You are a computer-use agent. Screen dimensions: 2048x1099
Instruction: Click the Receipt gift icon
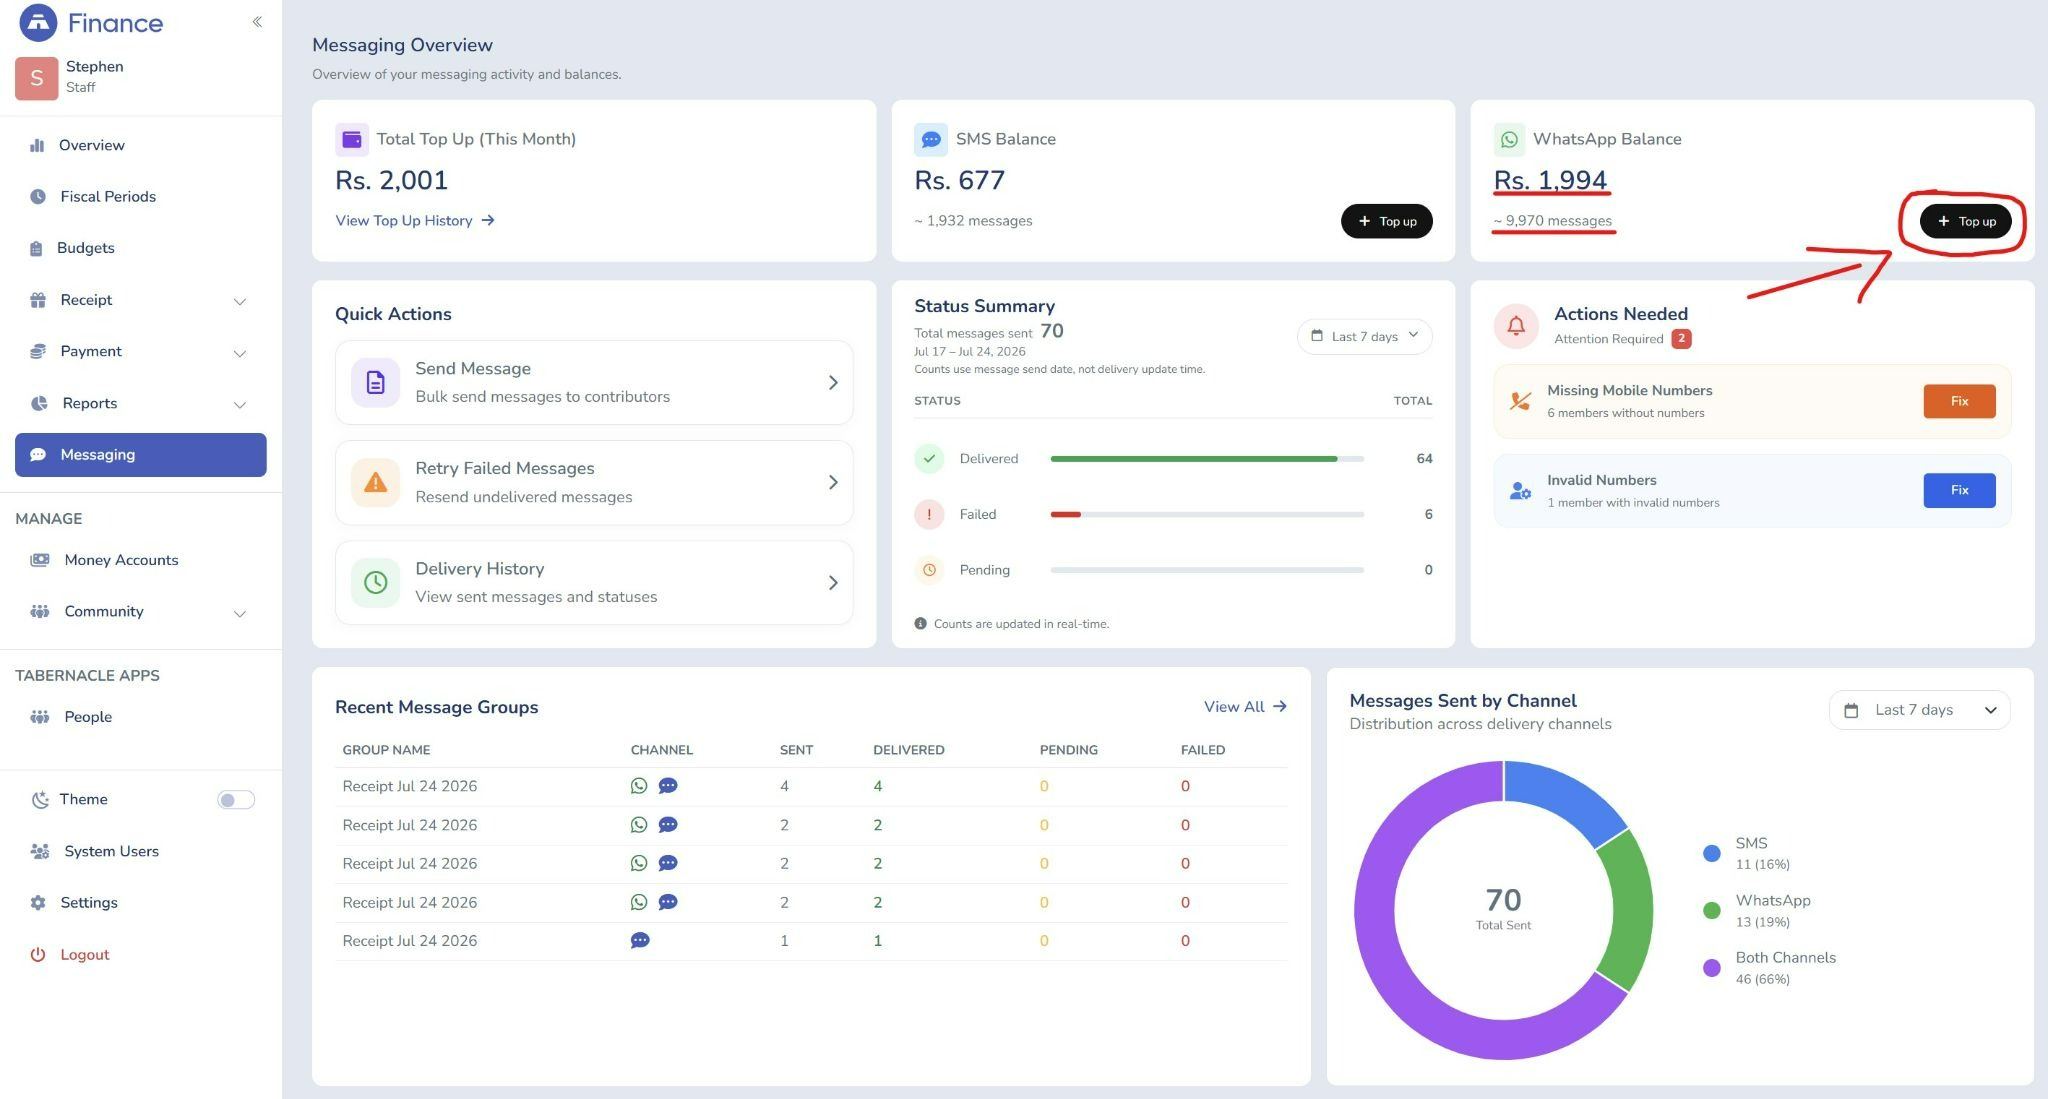click(38, 300)
